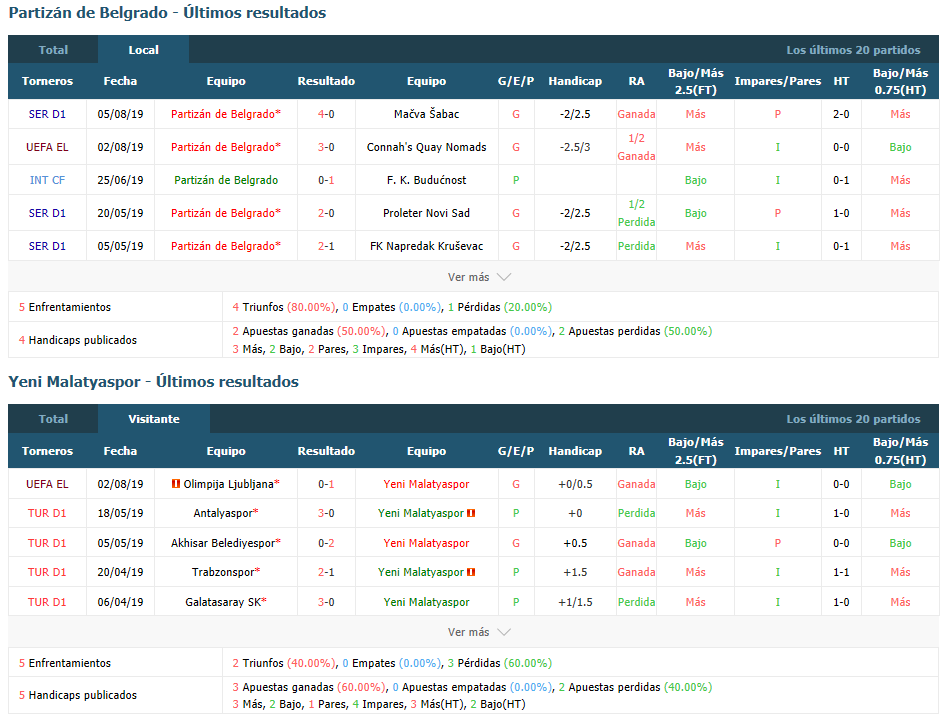Switch to Total tab in Yeni Malatyaspor section

pos(53,419)
